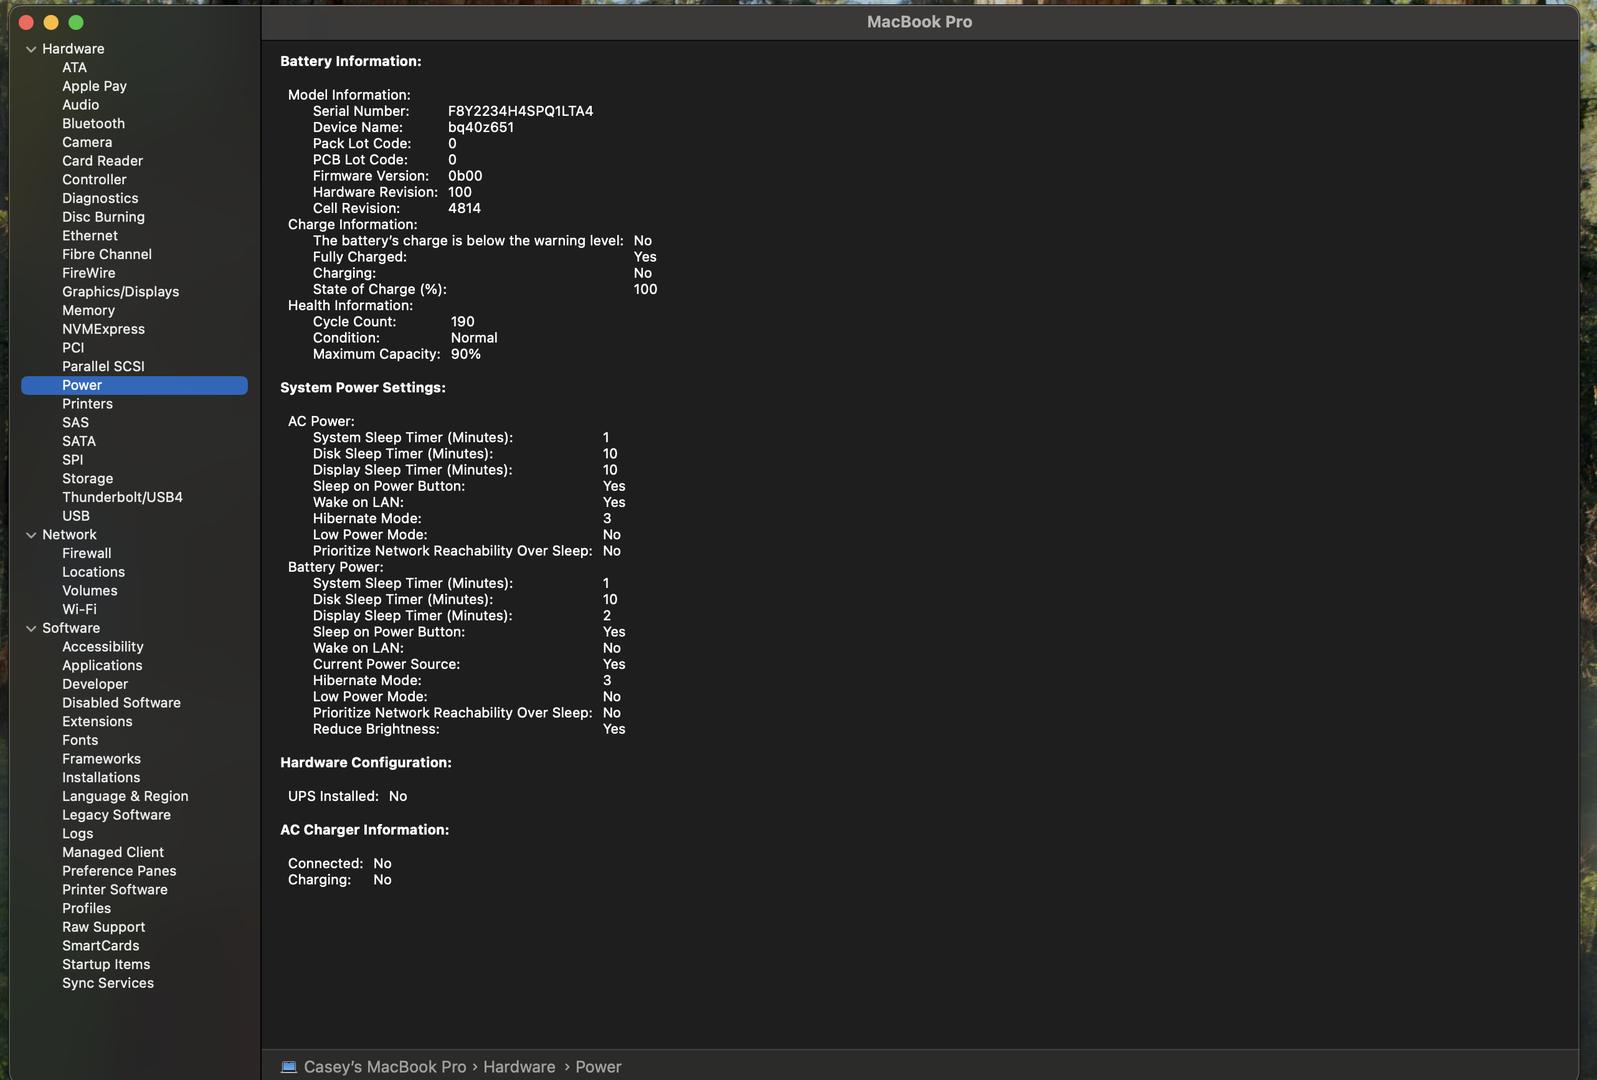Select USB in the Hardware list
Screen dimensions: 1597x1080
pos(76,516)
